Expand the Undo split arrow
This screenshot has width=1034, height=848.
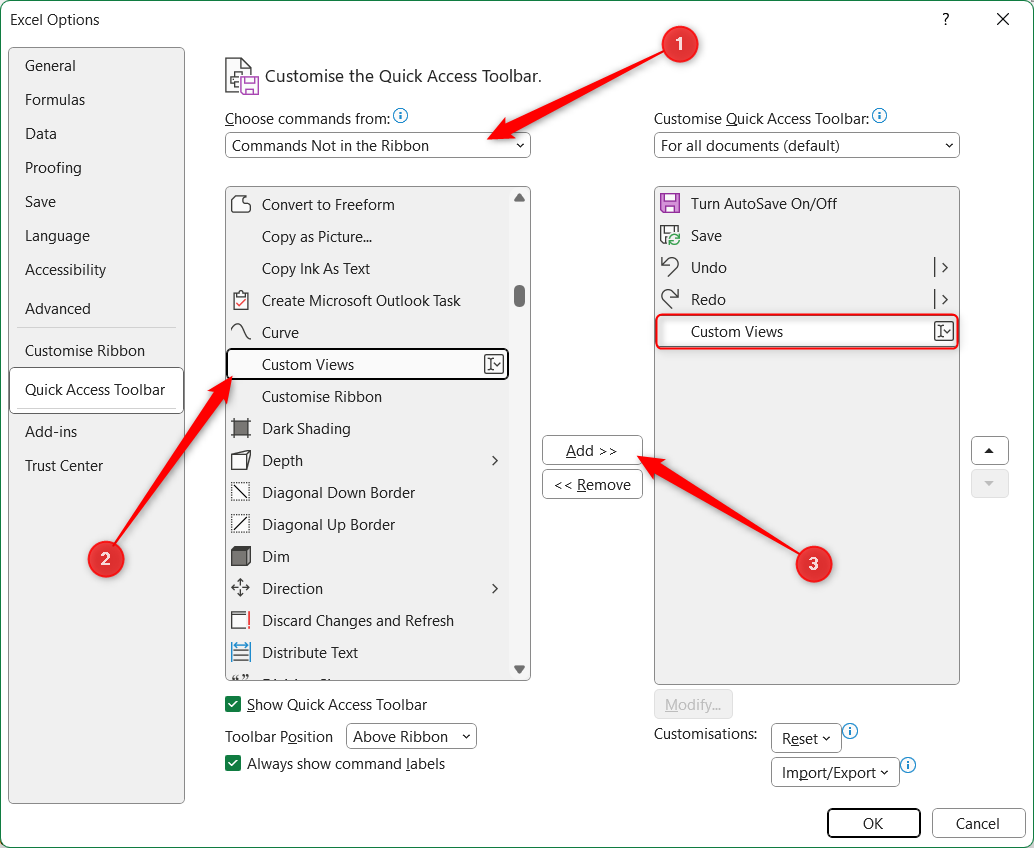tap(944, 267)
